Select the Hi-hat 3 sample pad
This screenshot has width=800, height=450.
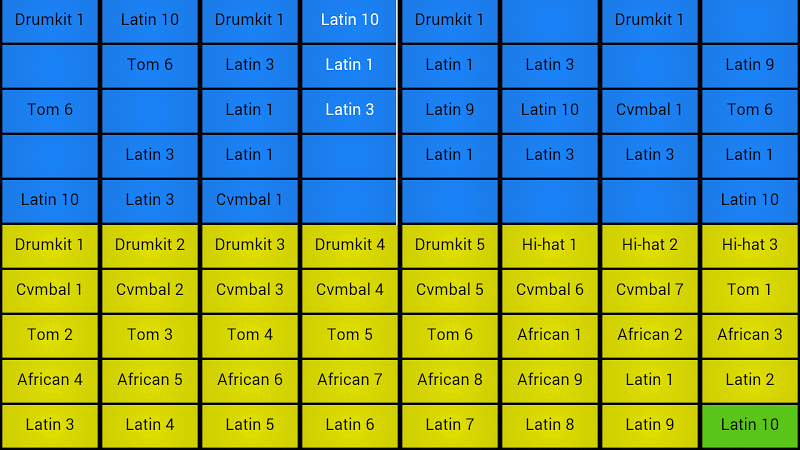[750, 245]
